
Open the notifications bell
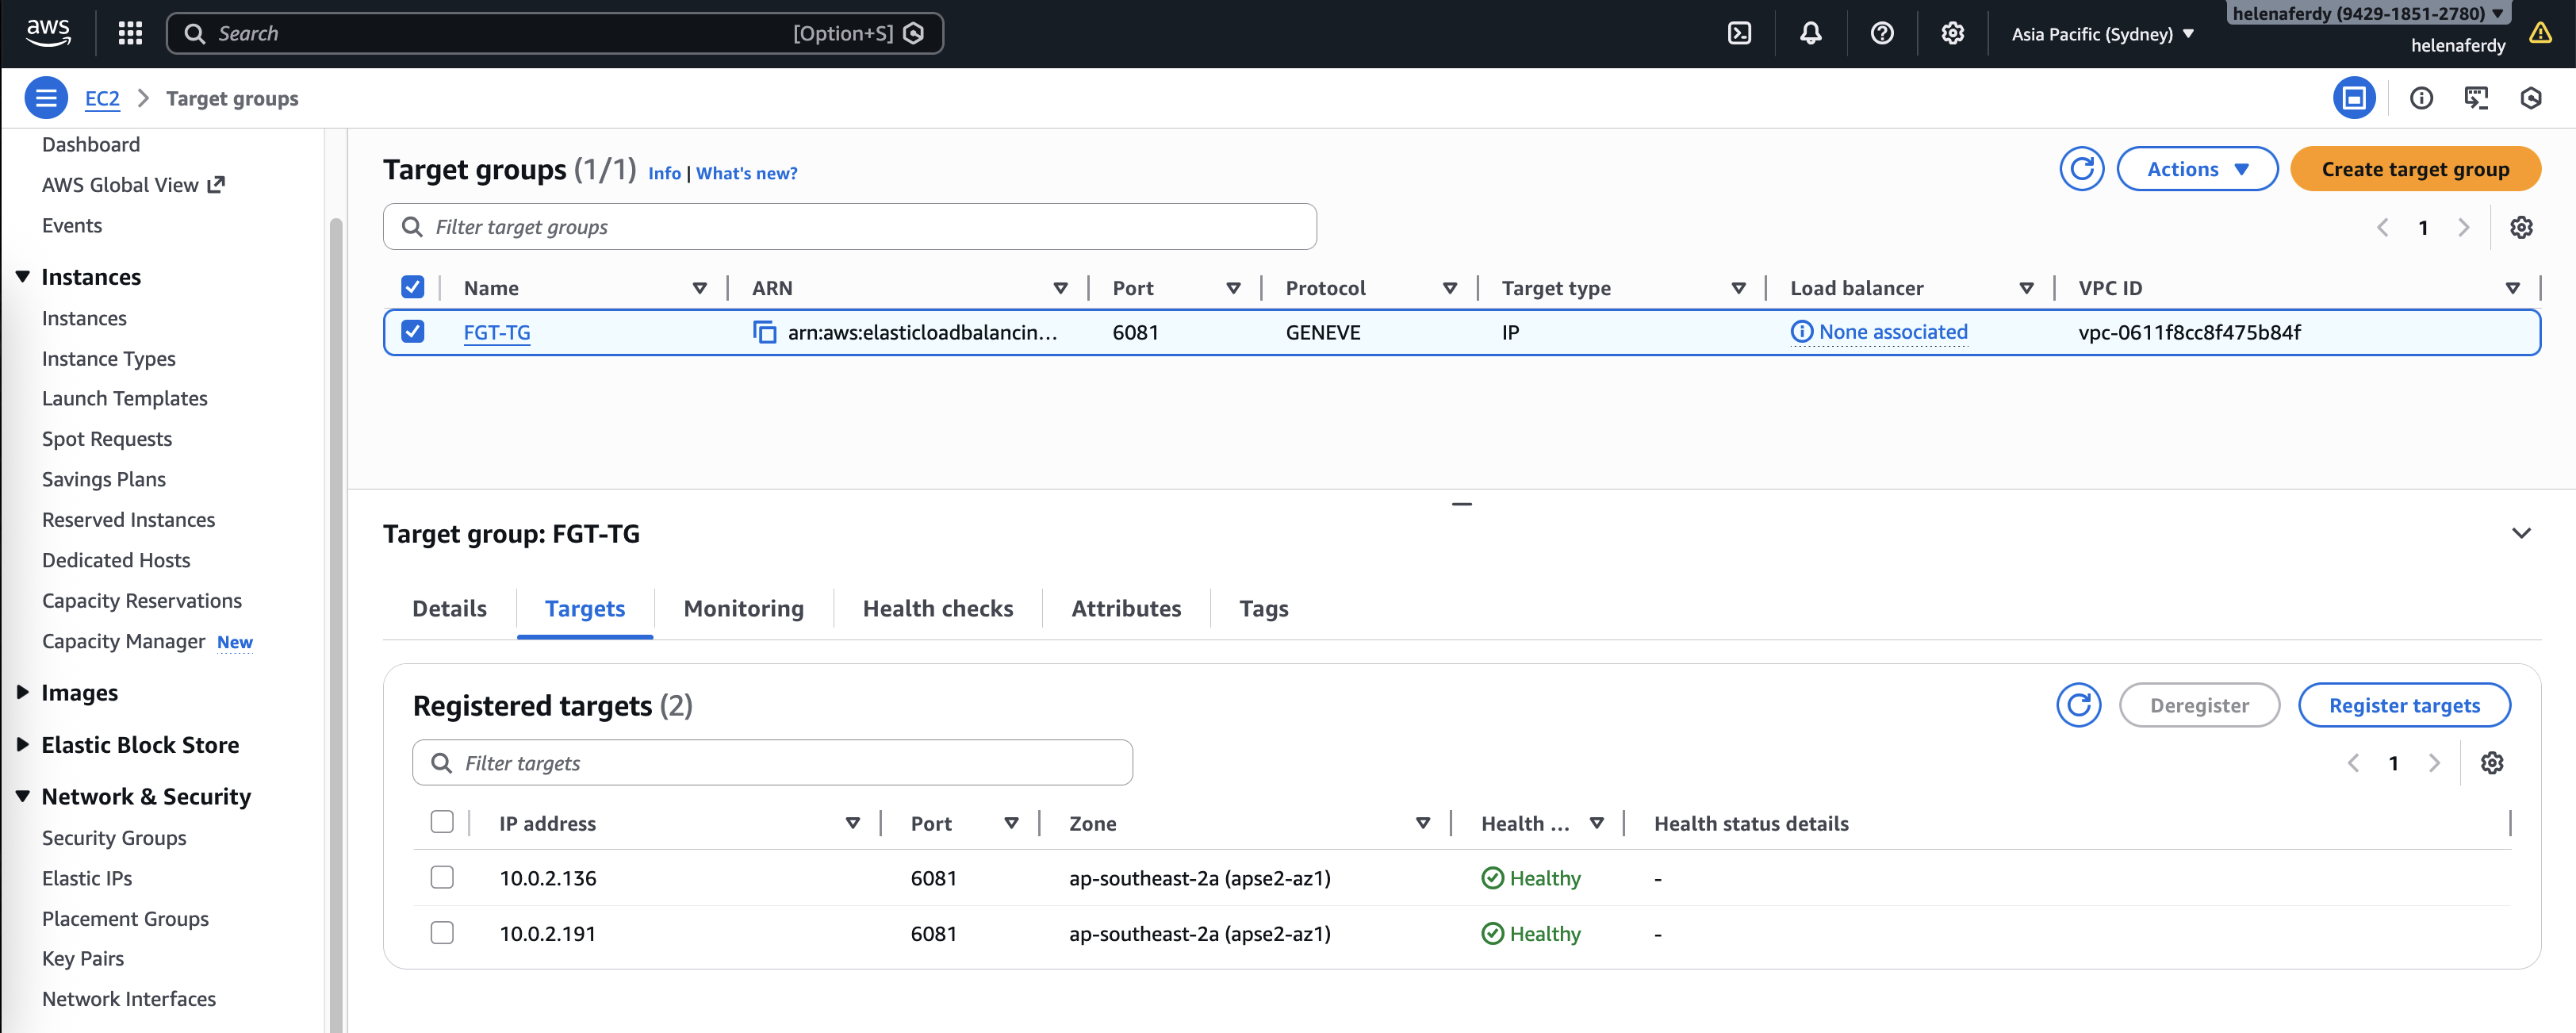1810,34
